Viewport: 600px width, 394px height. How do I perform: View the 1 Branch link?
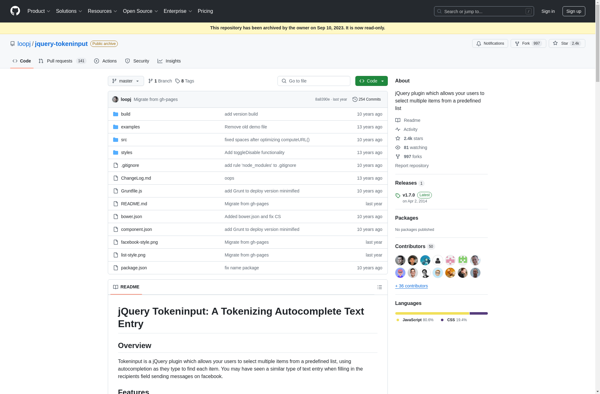point(160,81)
